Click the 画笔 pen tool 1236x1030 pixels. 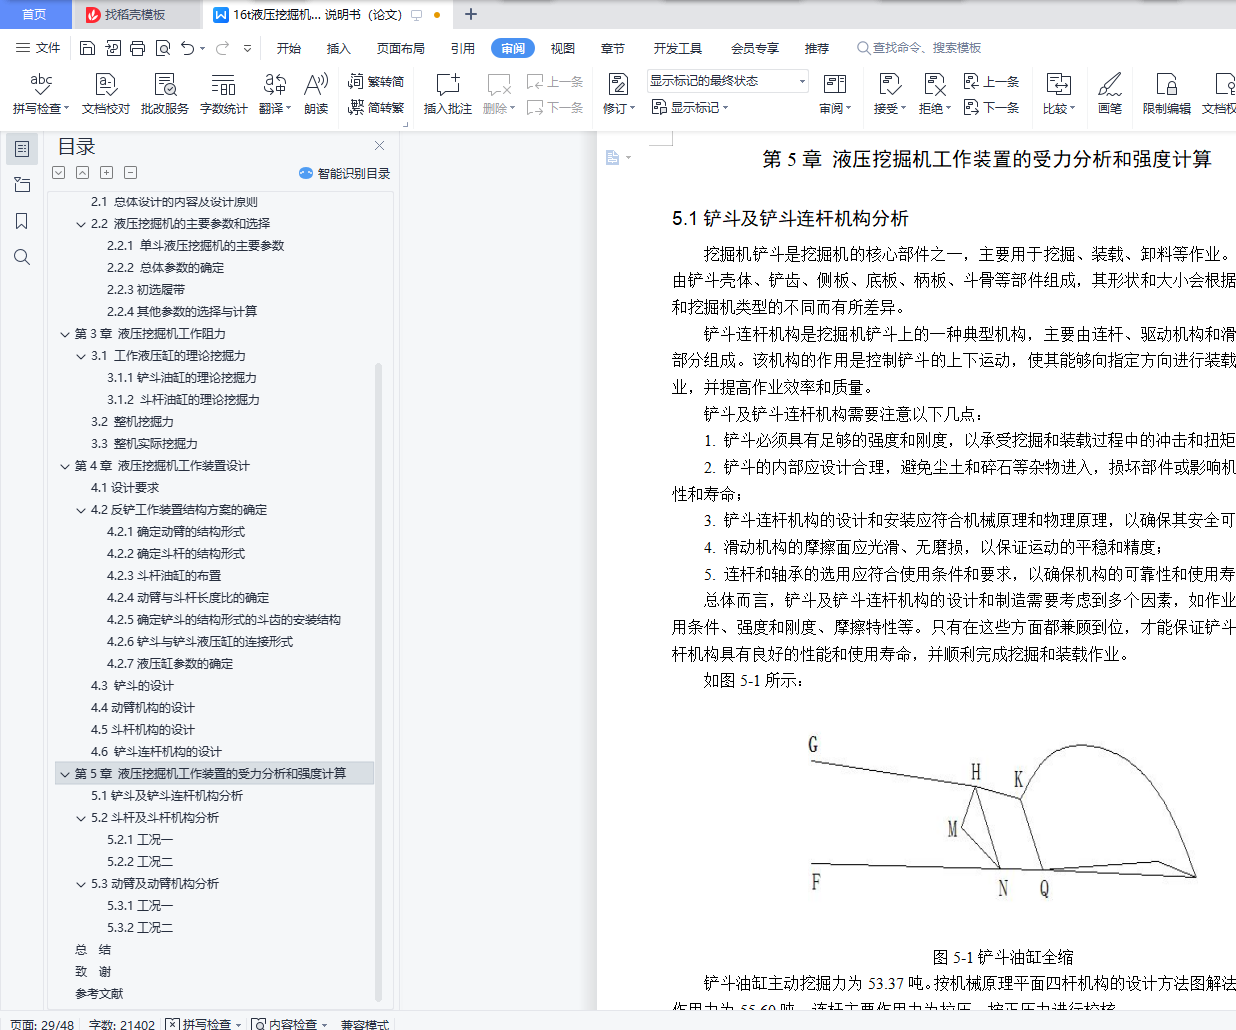1110,94
